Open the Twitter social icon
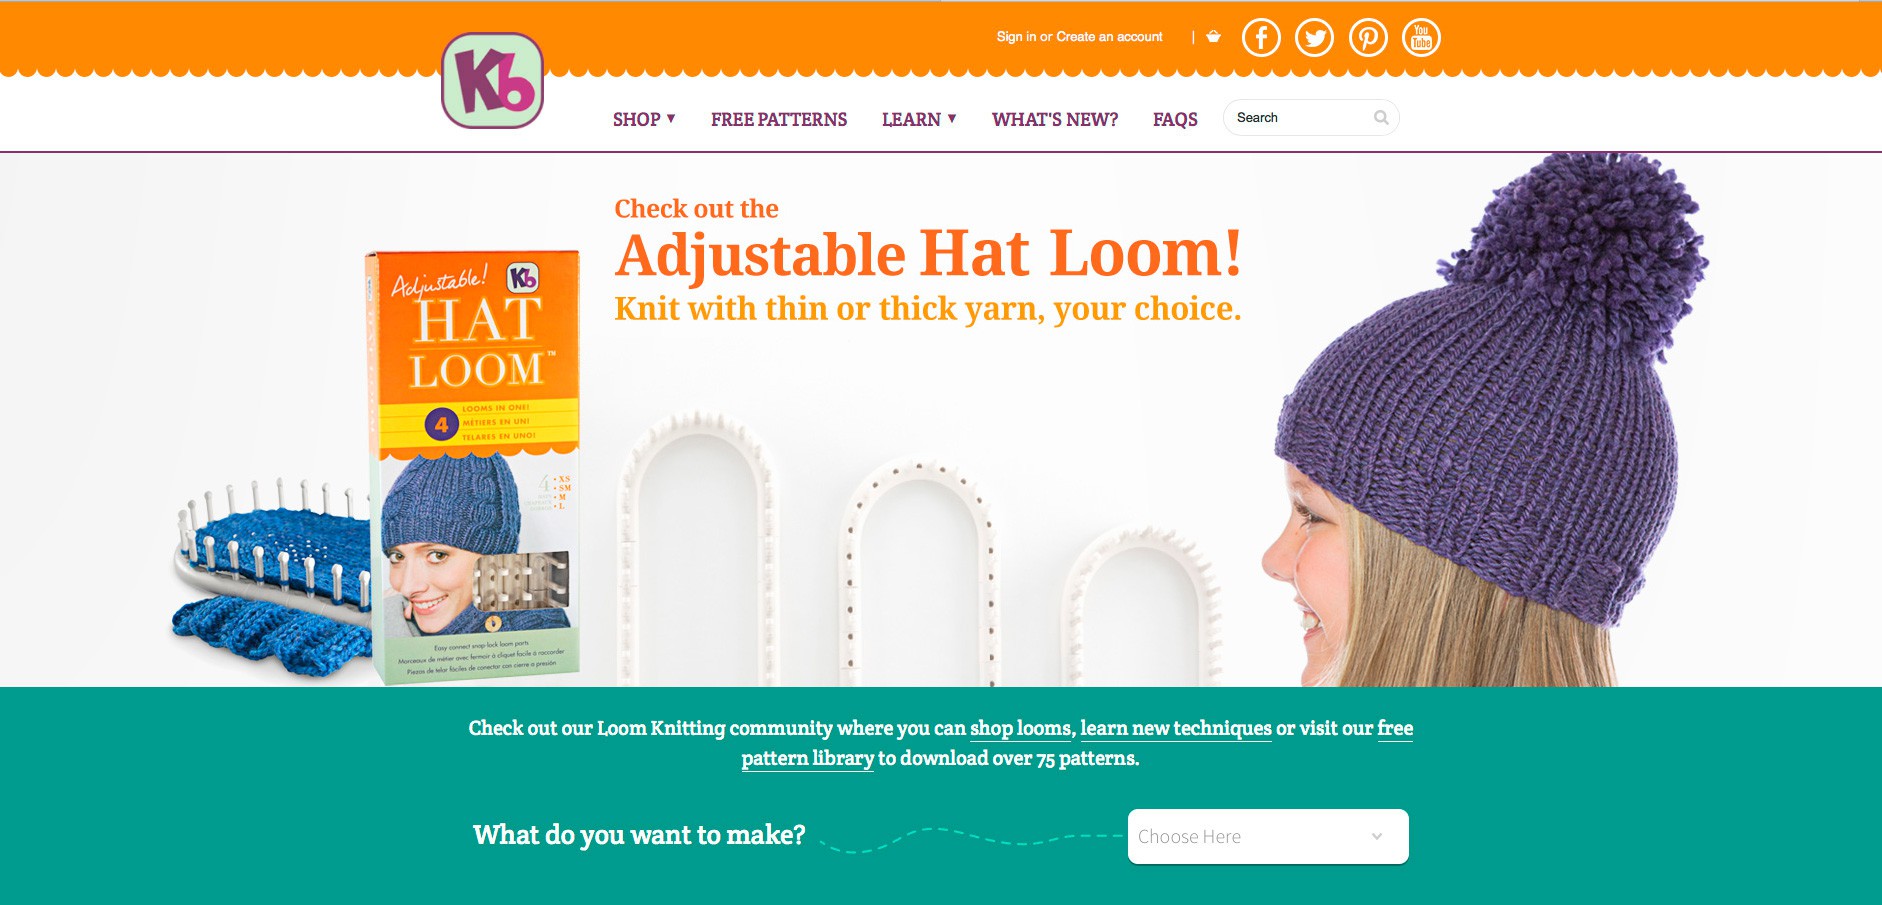 [1314, 38]
